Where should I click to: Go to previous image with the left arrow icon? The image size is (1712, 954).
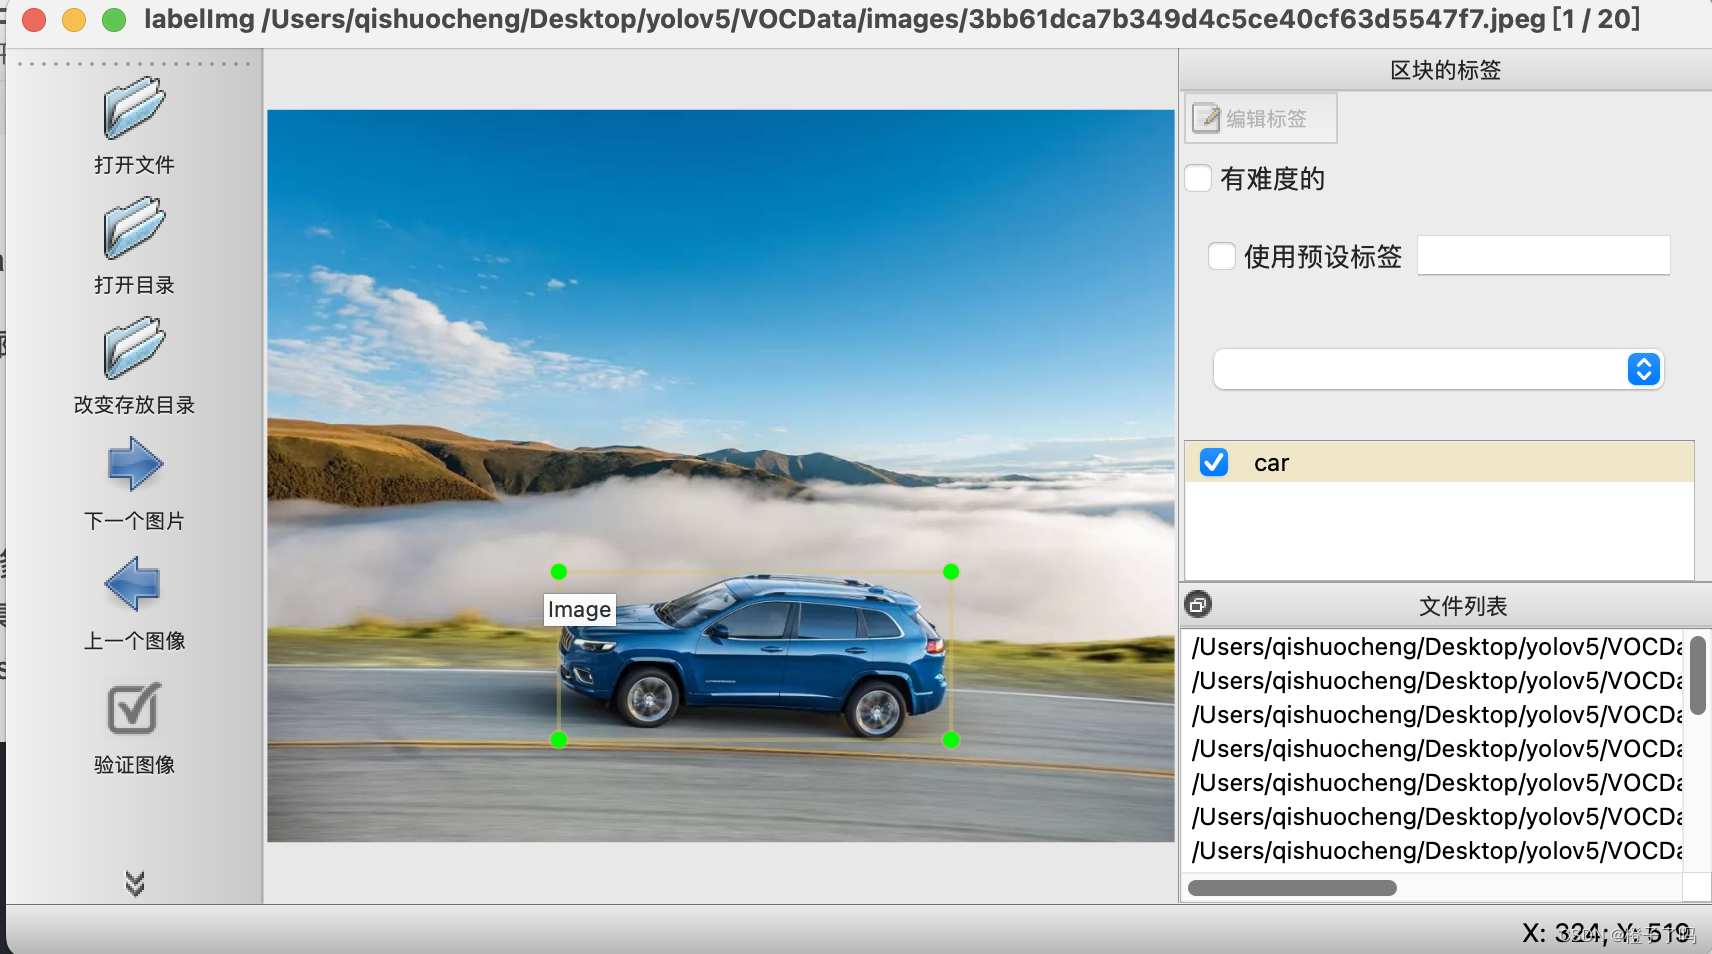click(134, 584)
